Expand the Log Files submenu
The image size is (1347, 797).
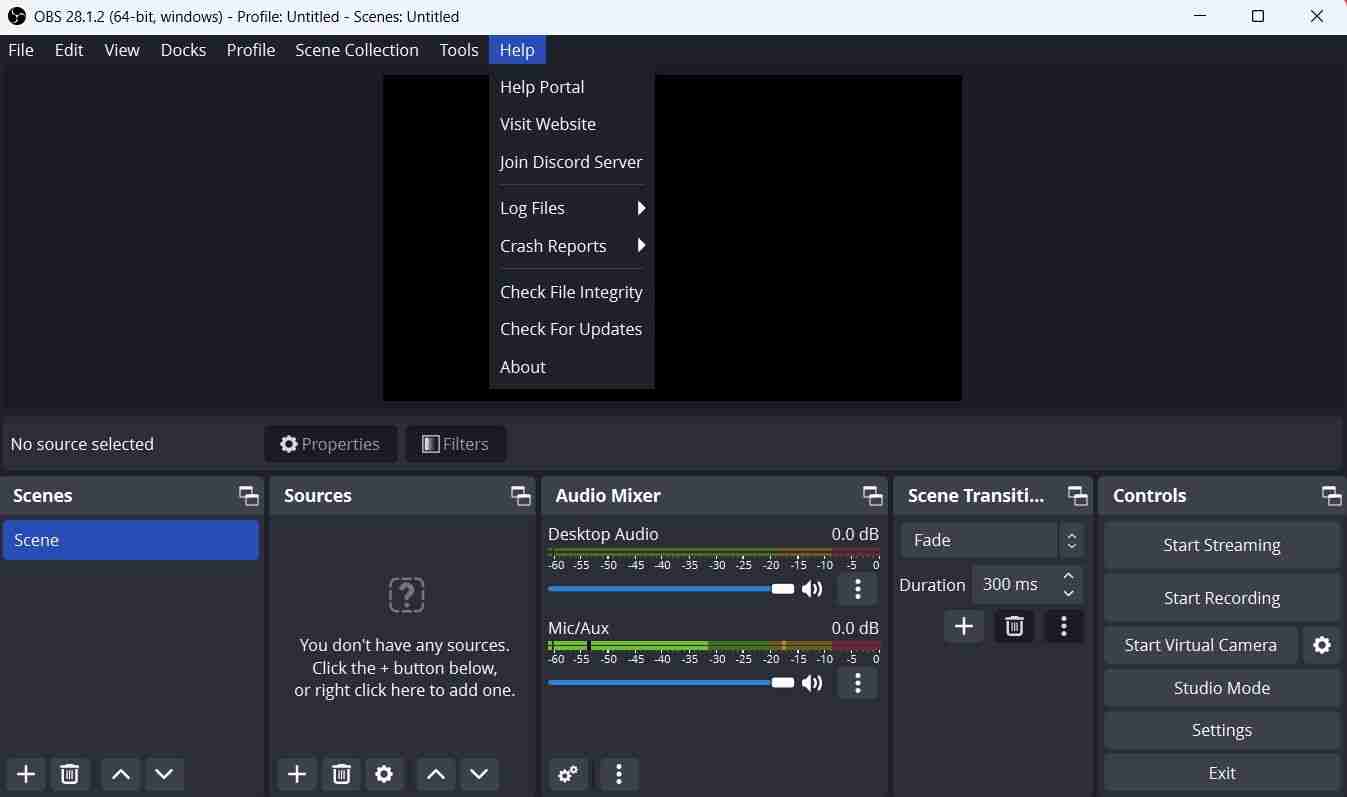tap(571, 208)
